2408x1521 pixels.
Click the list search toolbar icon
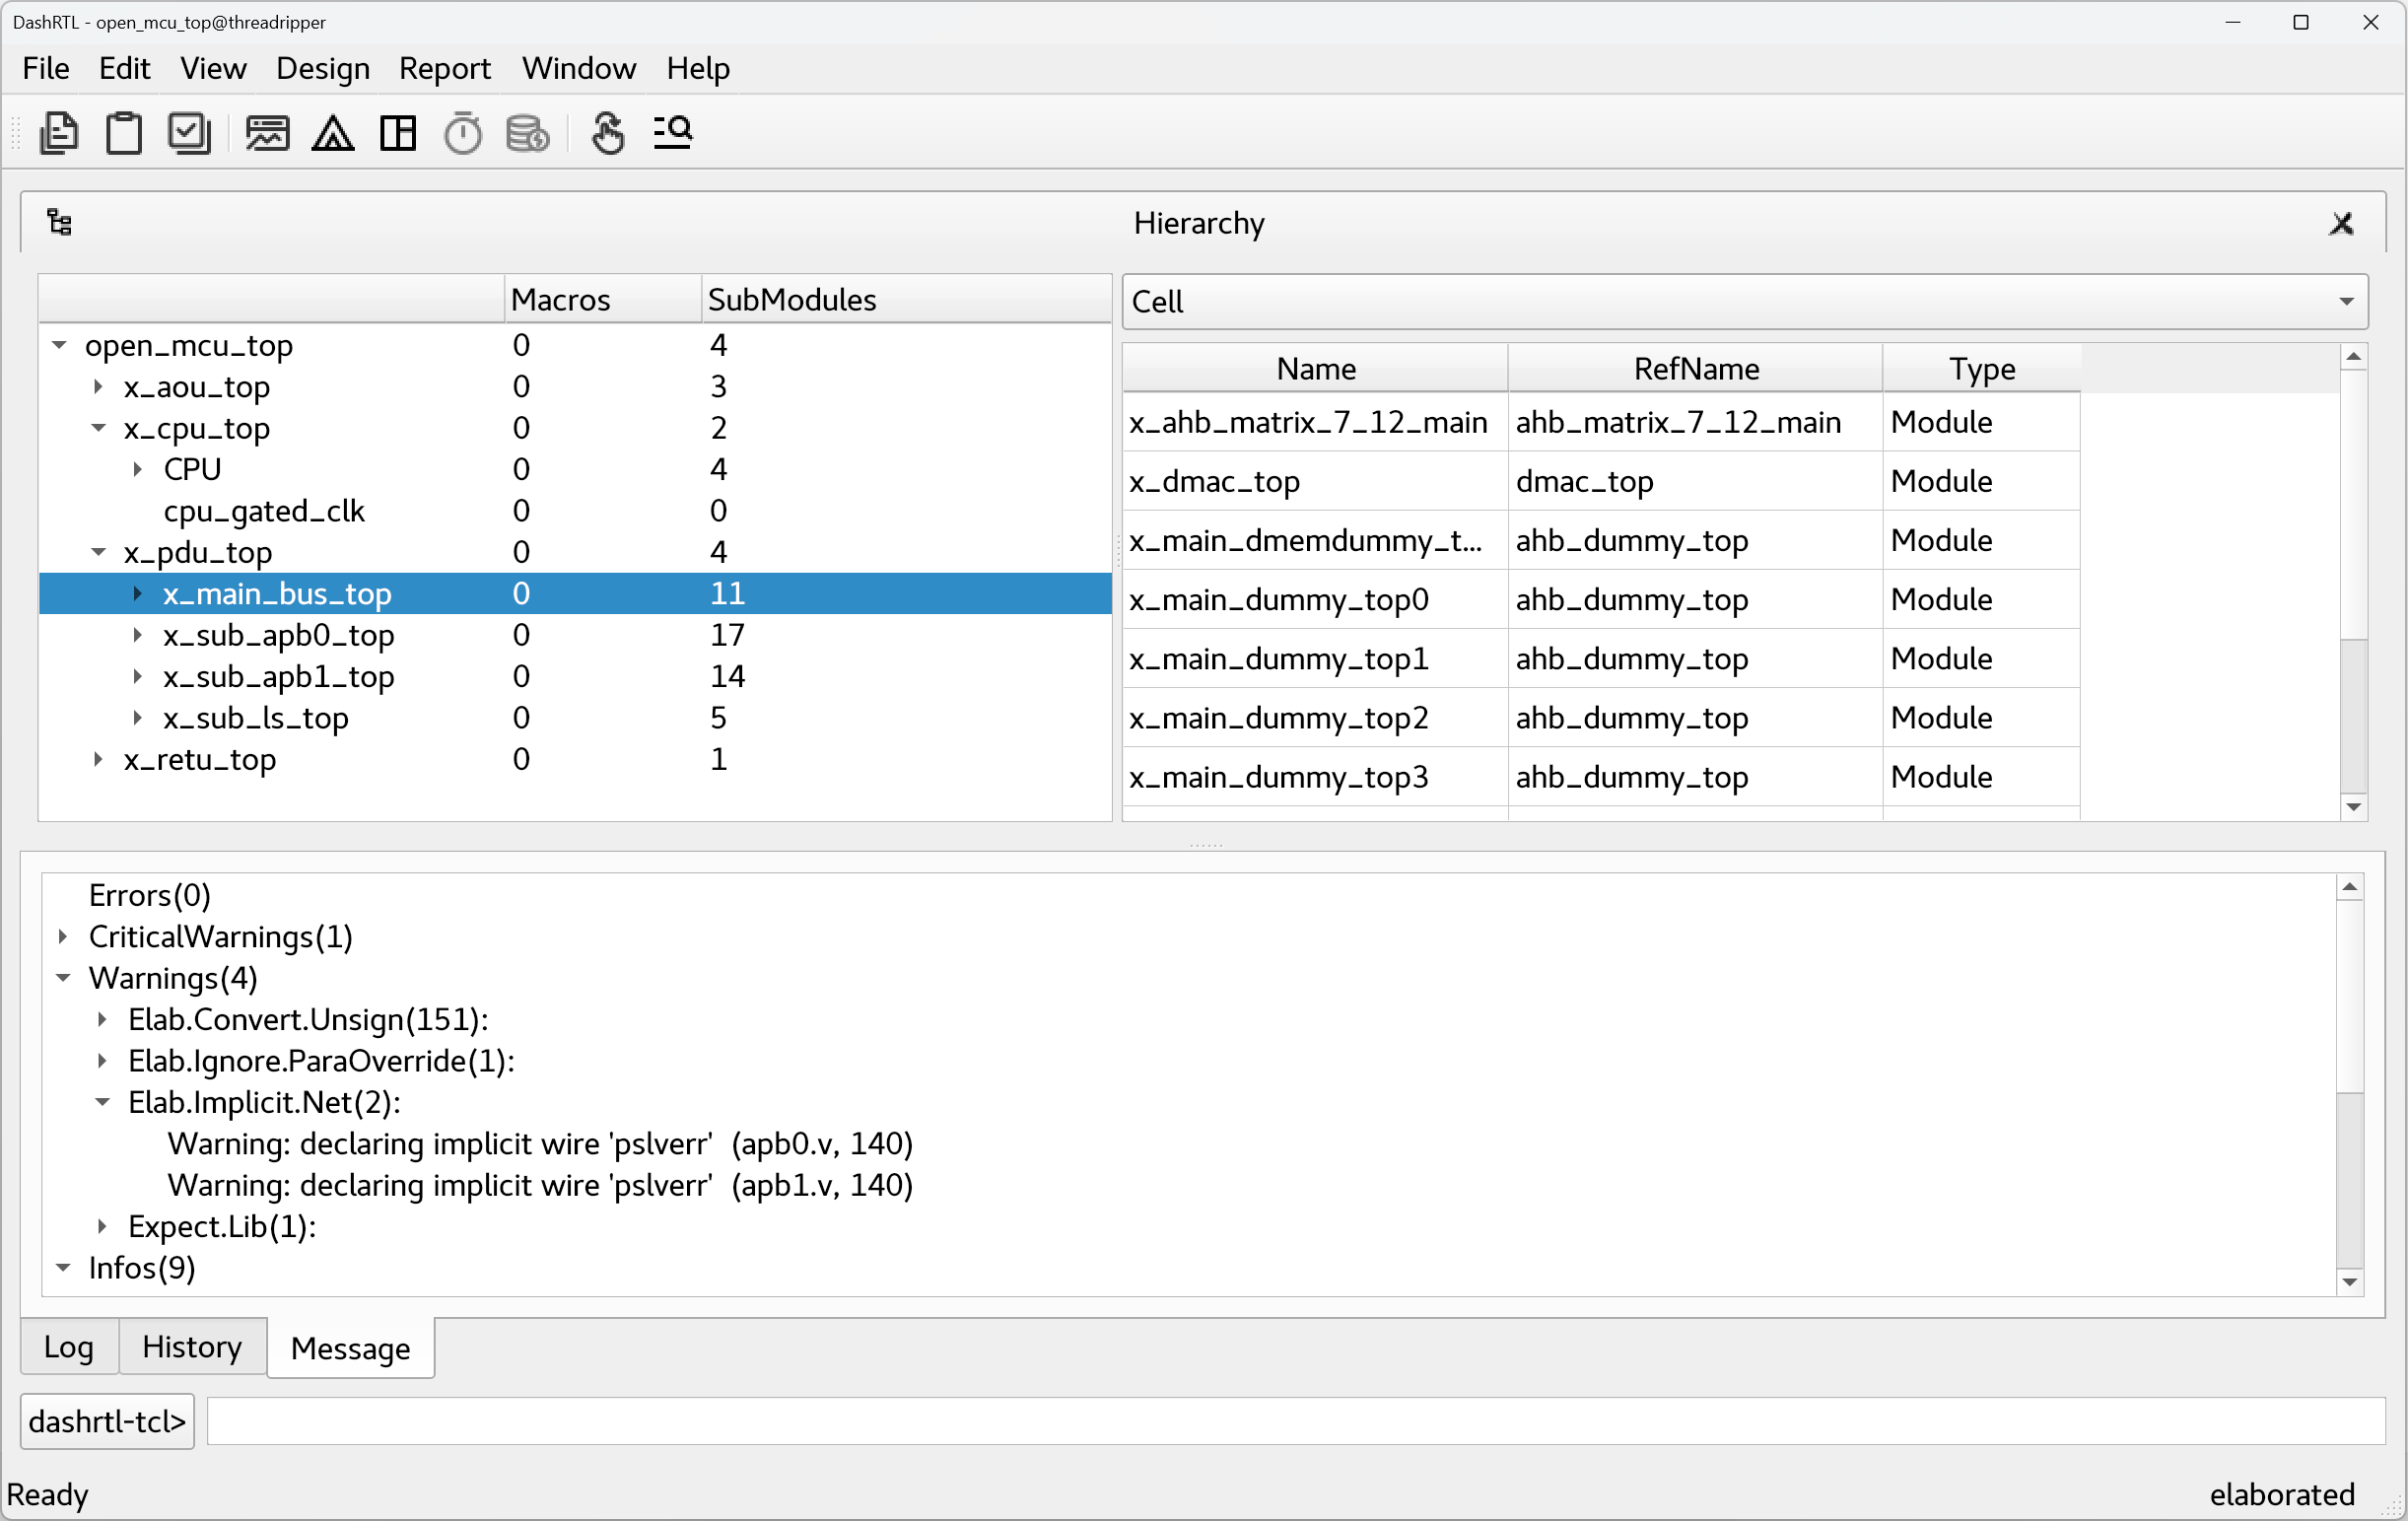tap(673, 133)
